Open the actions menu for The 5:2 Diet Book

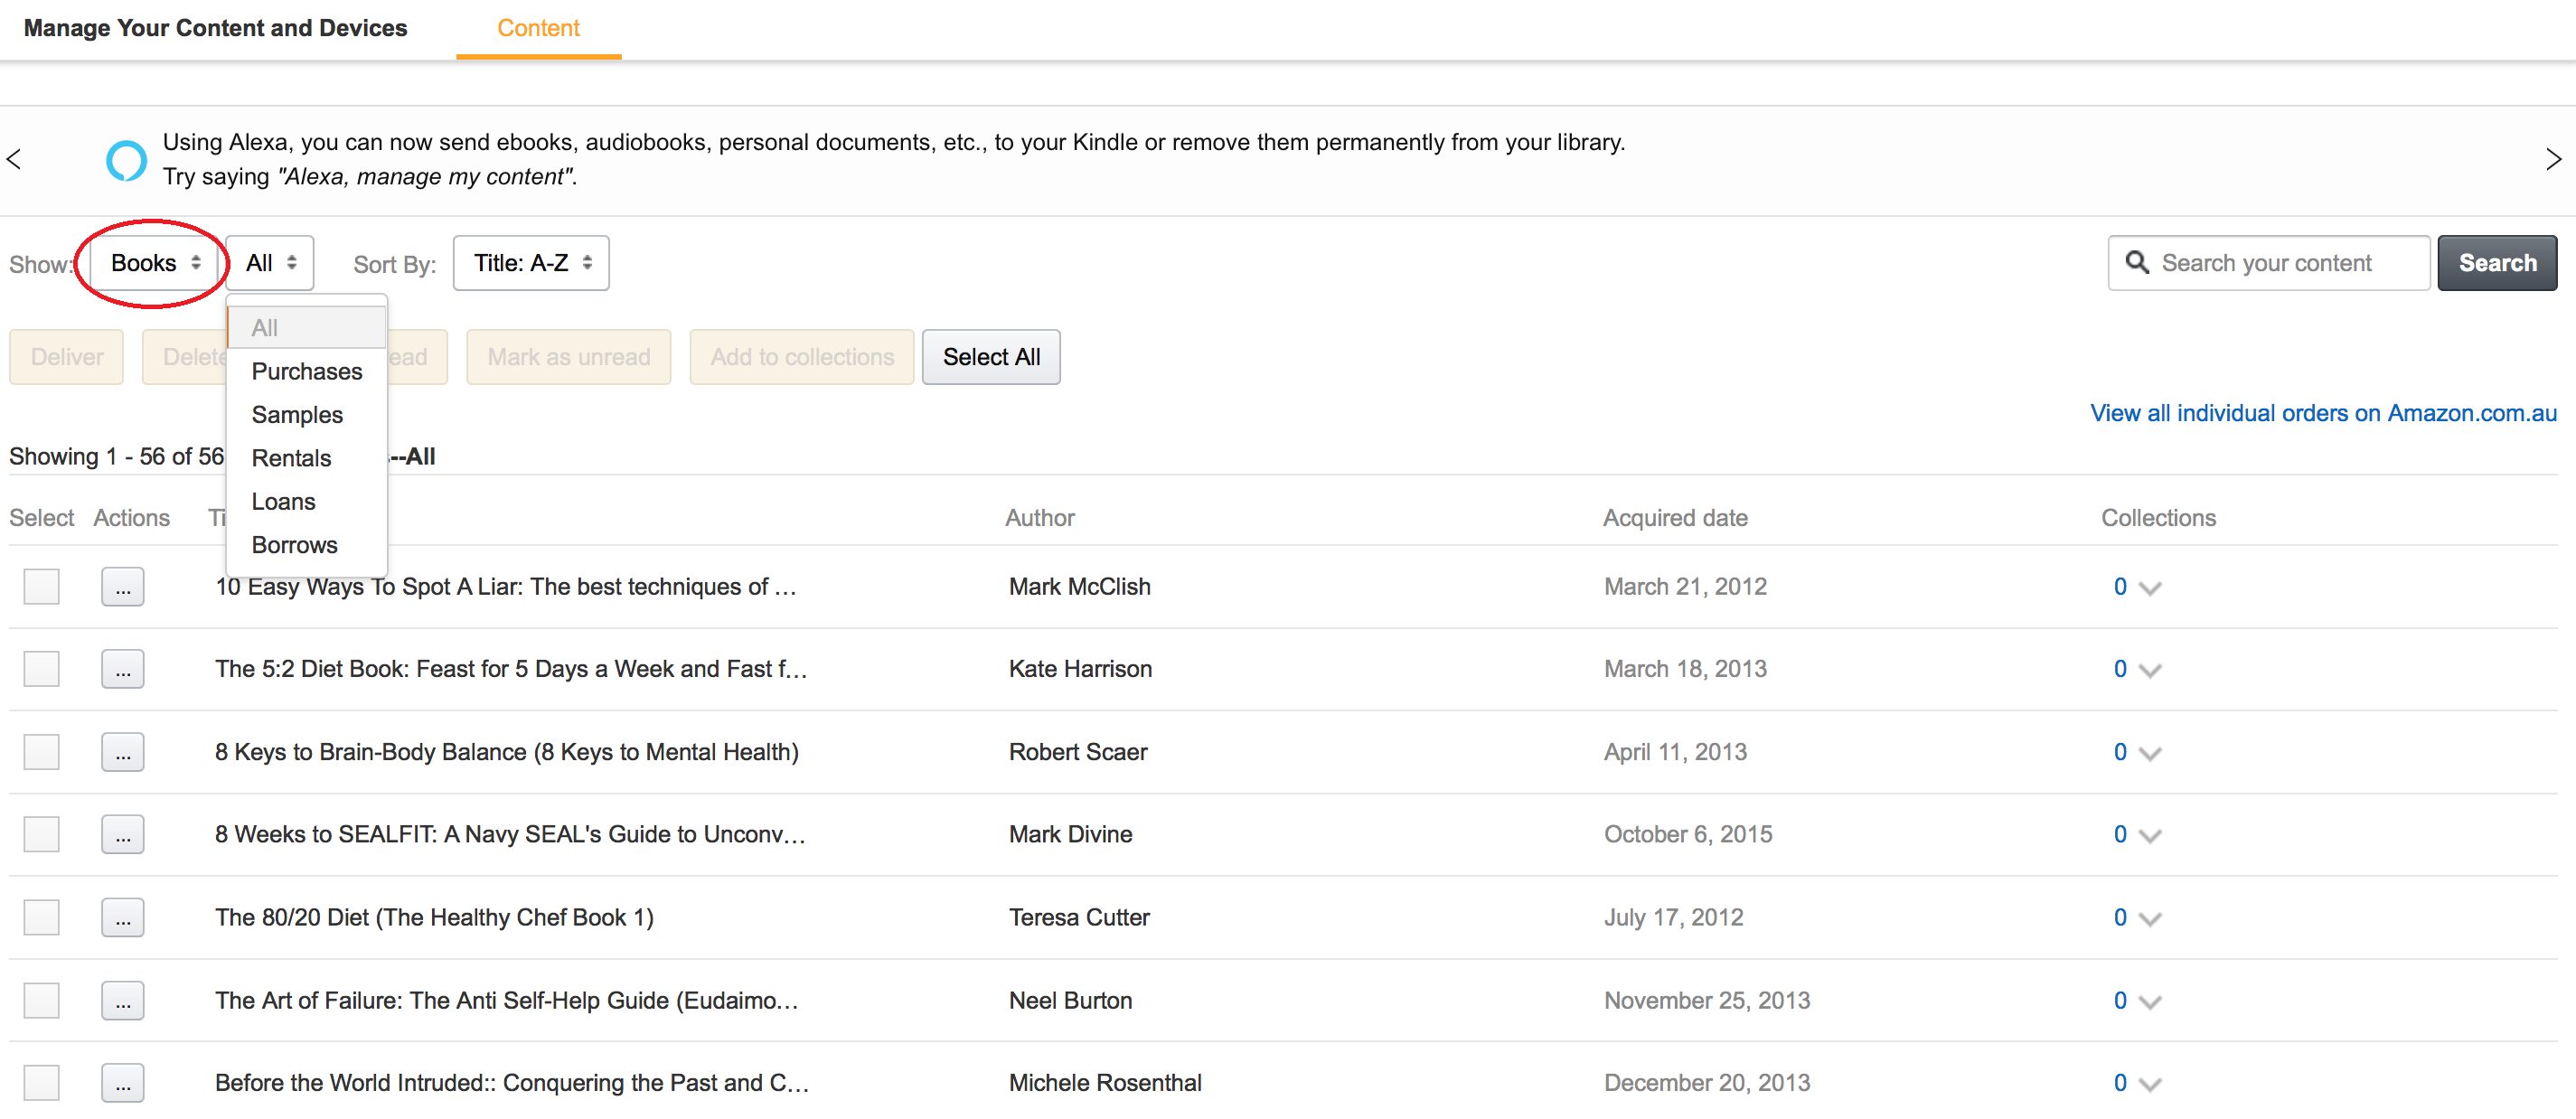(x=122, y=670)
